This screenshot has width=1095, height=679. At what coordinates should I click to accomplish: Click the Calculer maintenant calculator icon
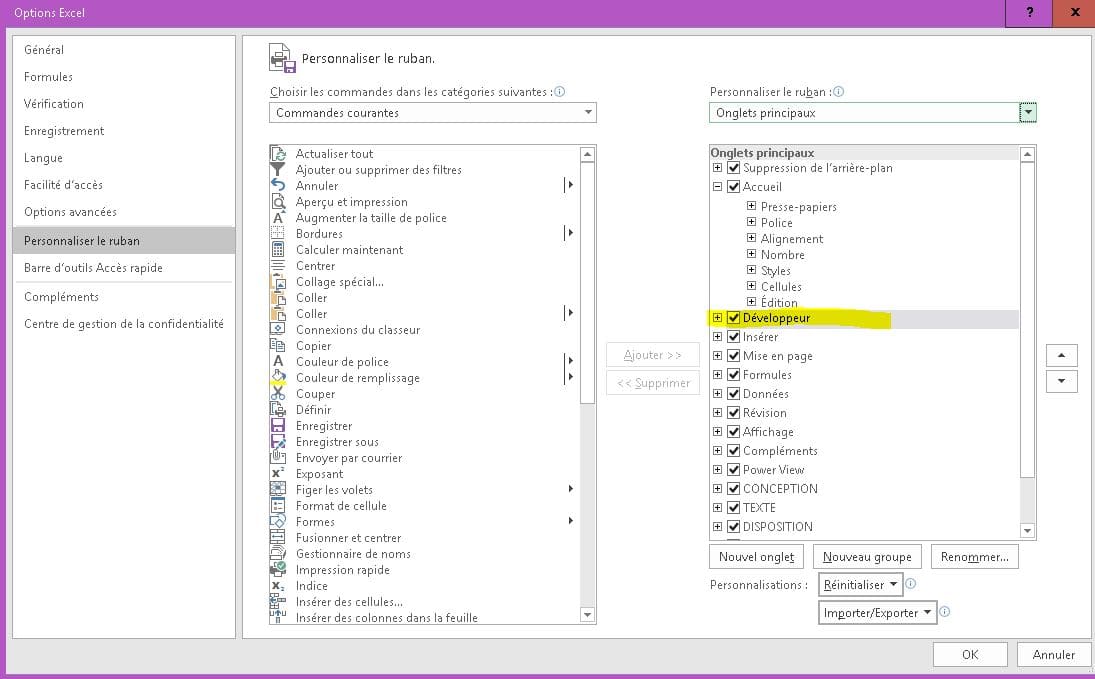point(278,250)
